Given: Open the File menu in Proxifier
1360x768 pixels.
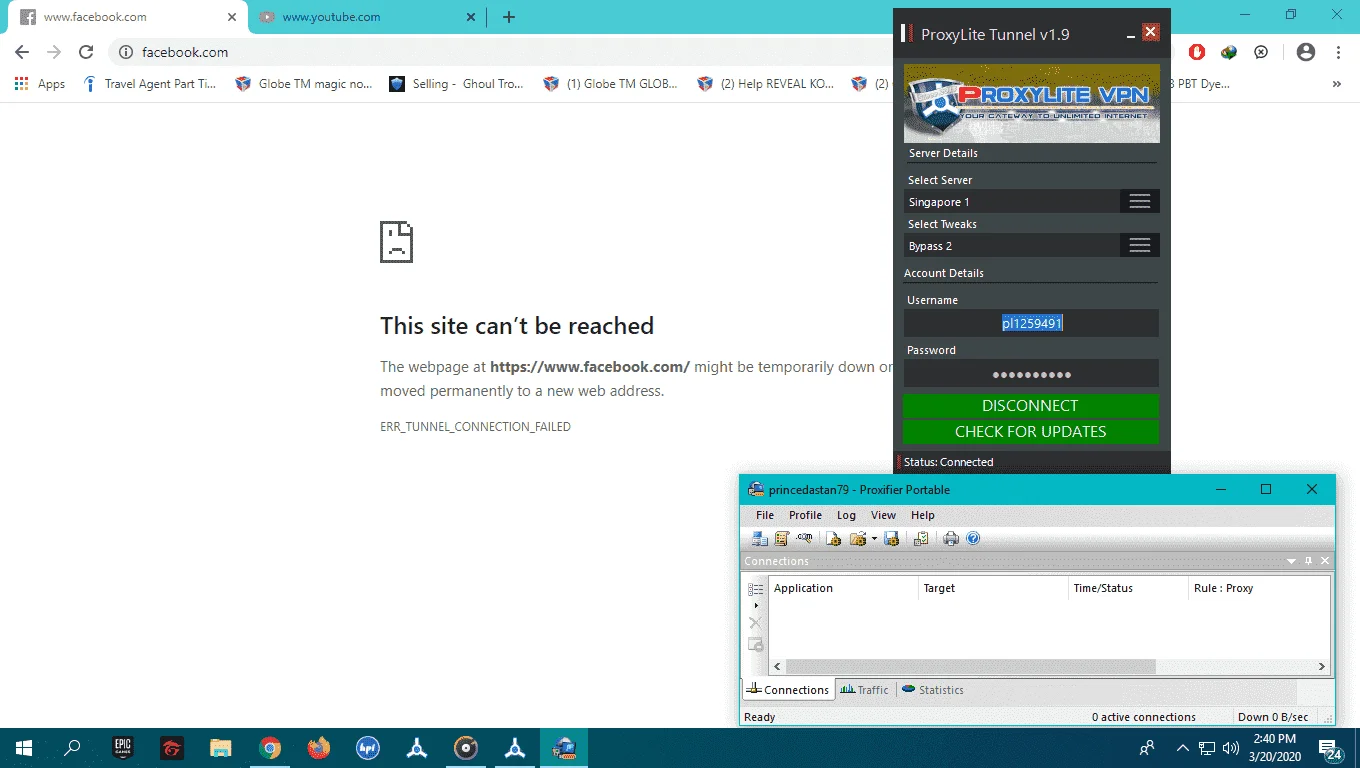Looking at the screenshot, I should click(765, 515).
